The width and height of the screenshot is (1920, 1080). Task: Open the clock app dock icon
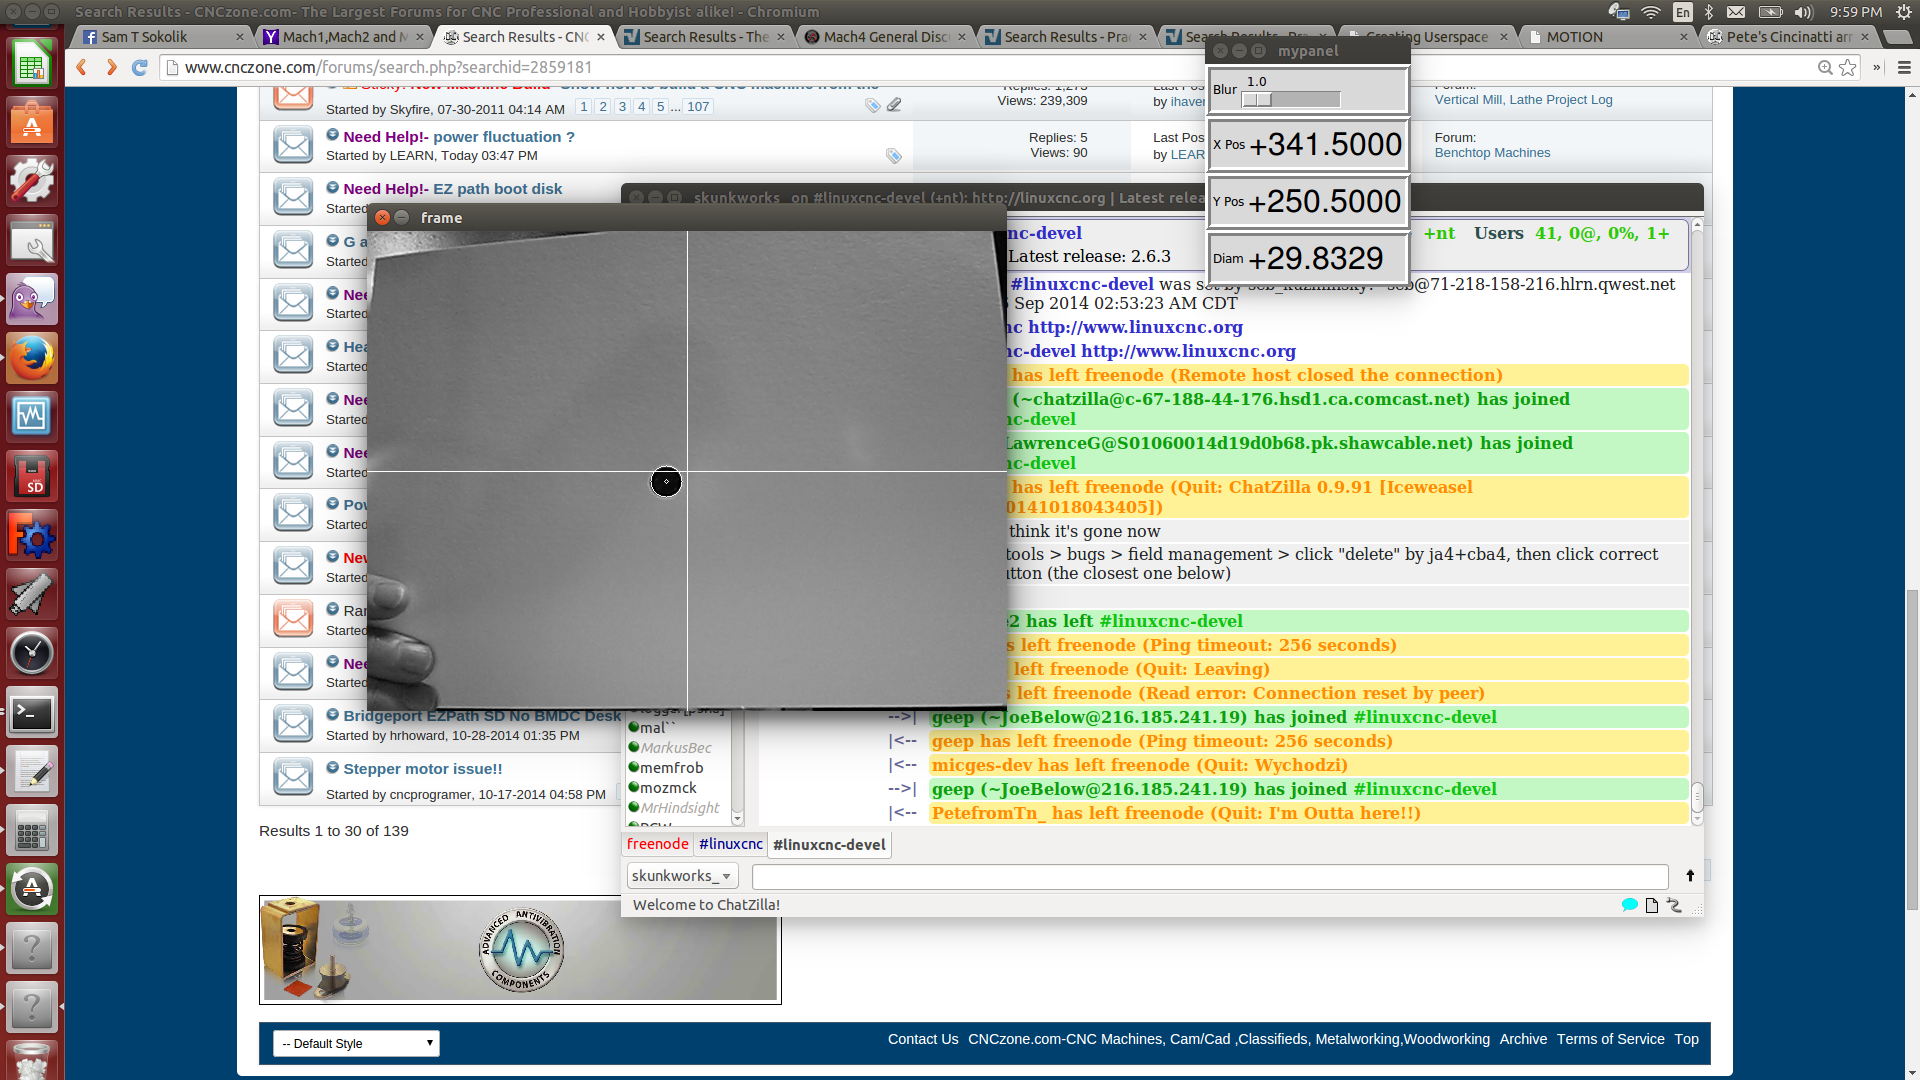click(32, 653)
